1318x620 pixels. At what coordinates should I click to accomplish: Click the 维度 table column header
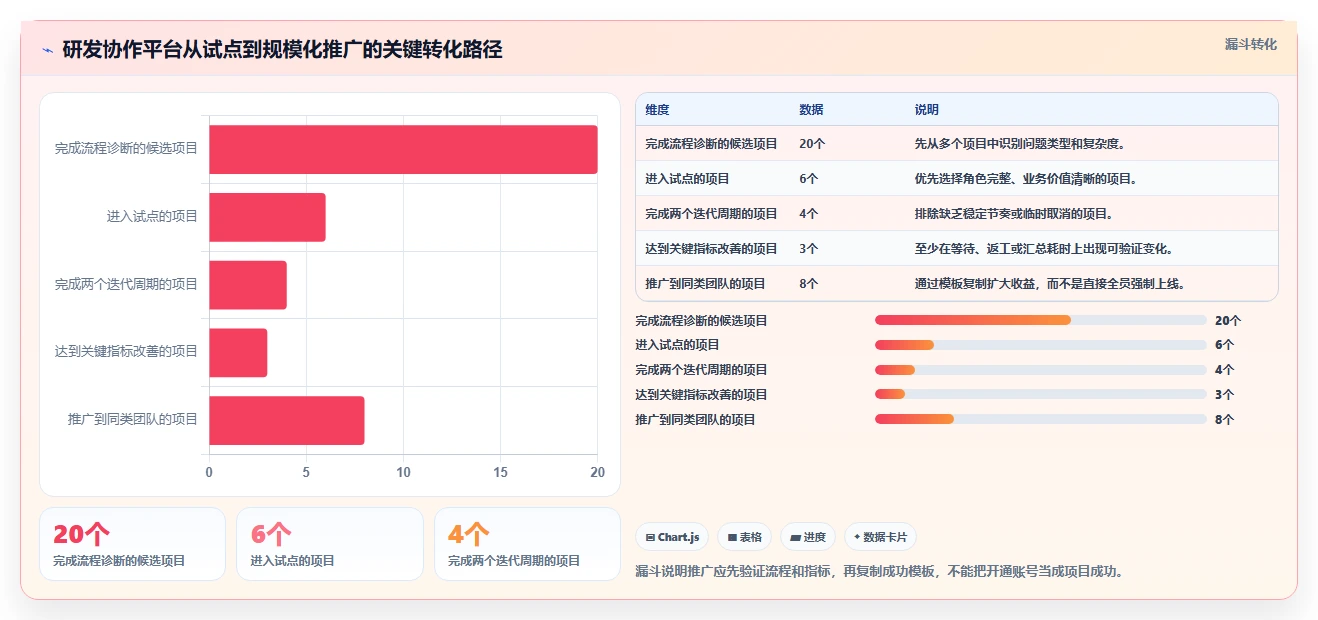point(658,110)
